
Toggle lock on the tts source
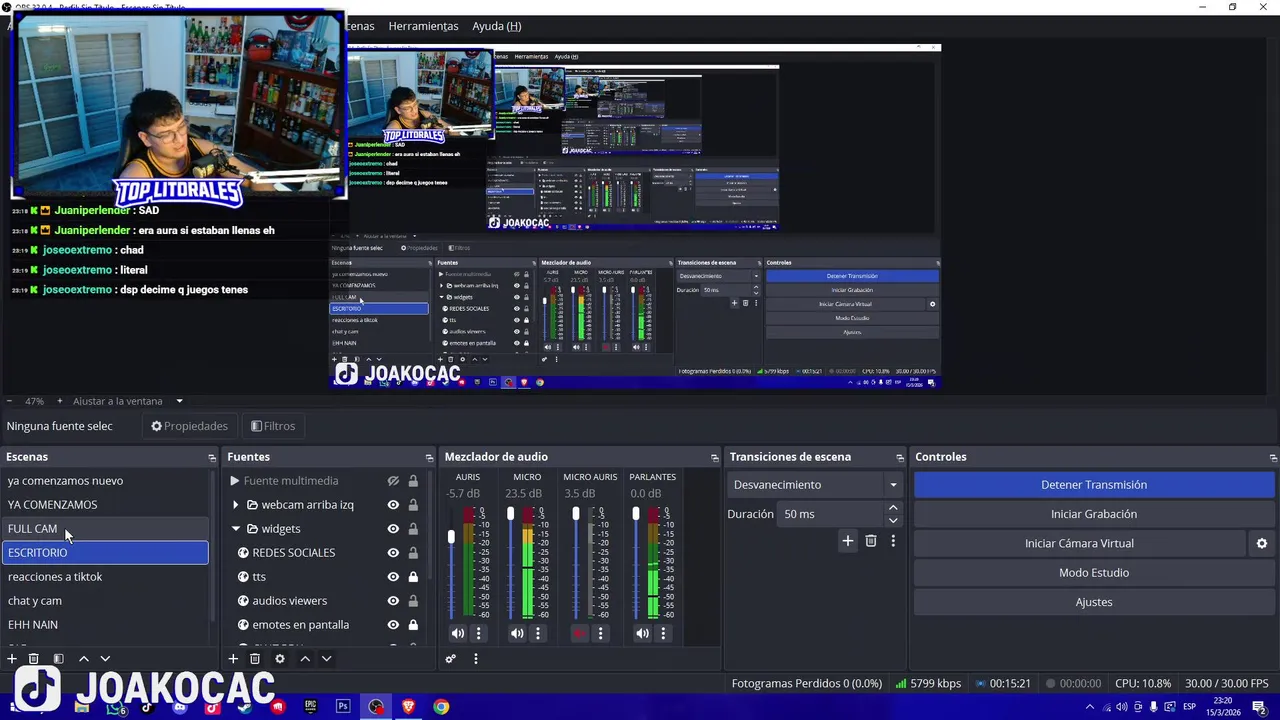pos(413,577)
